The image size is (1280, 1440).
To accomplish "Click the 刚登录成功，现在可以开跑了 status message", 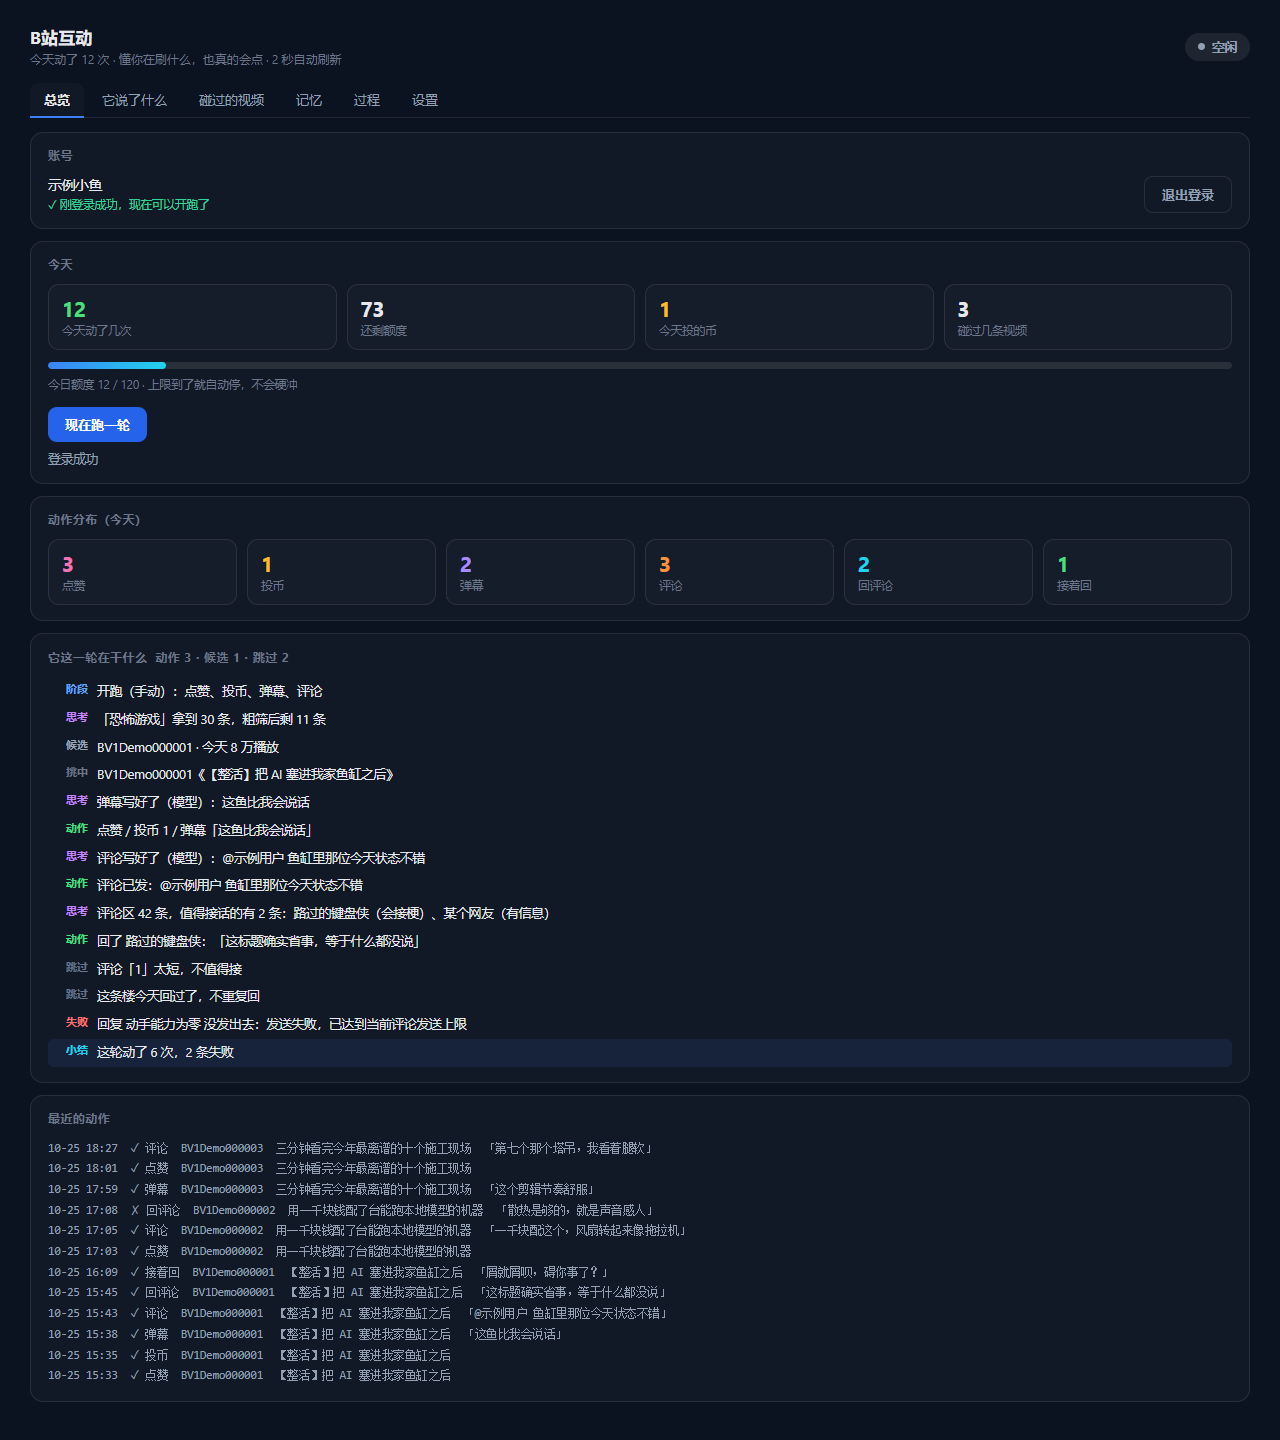I will pyautogui.click(x=129, y=205).
